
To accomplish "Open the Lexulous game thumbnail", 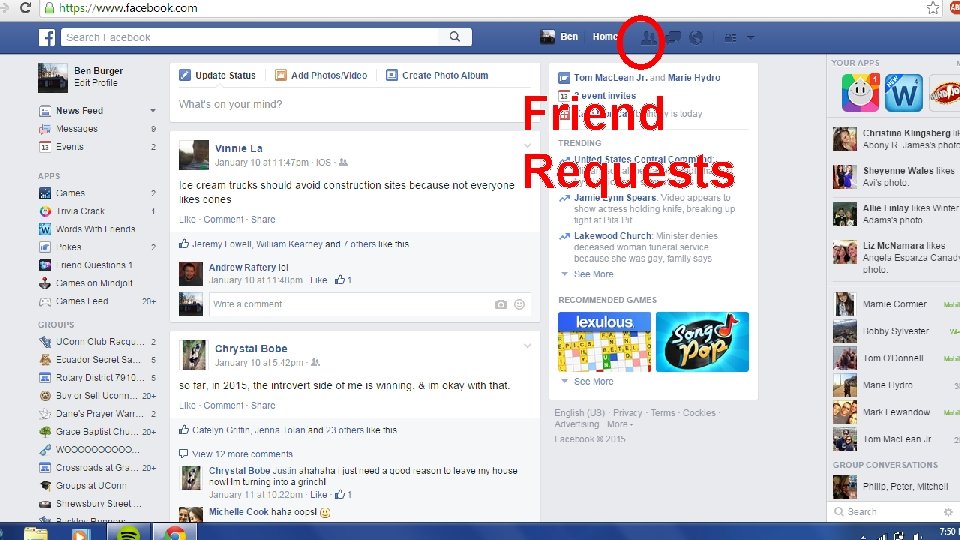I will point(604,342).
